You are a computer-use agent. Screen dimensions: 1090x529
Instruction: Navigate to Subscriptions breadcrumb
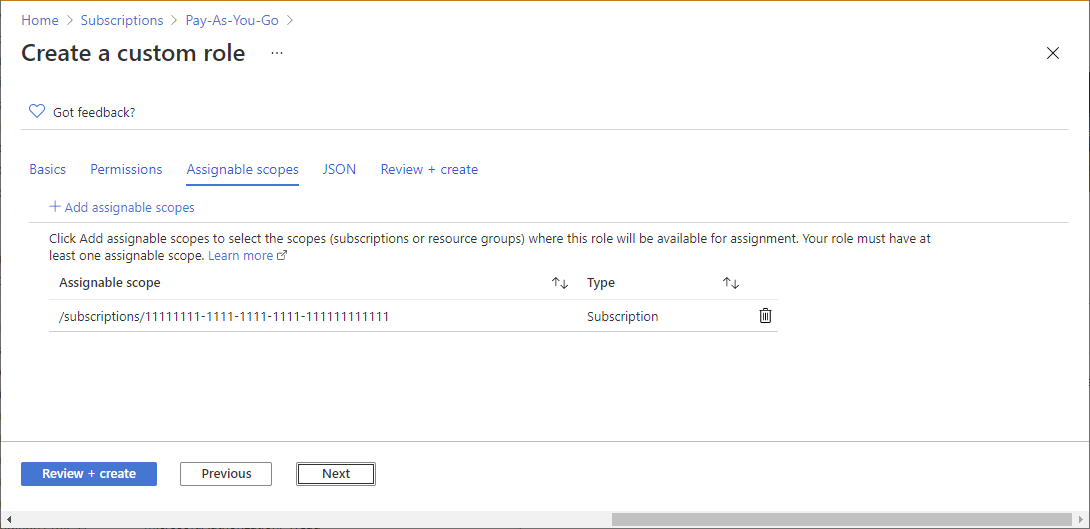point(122,20)
